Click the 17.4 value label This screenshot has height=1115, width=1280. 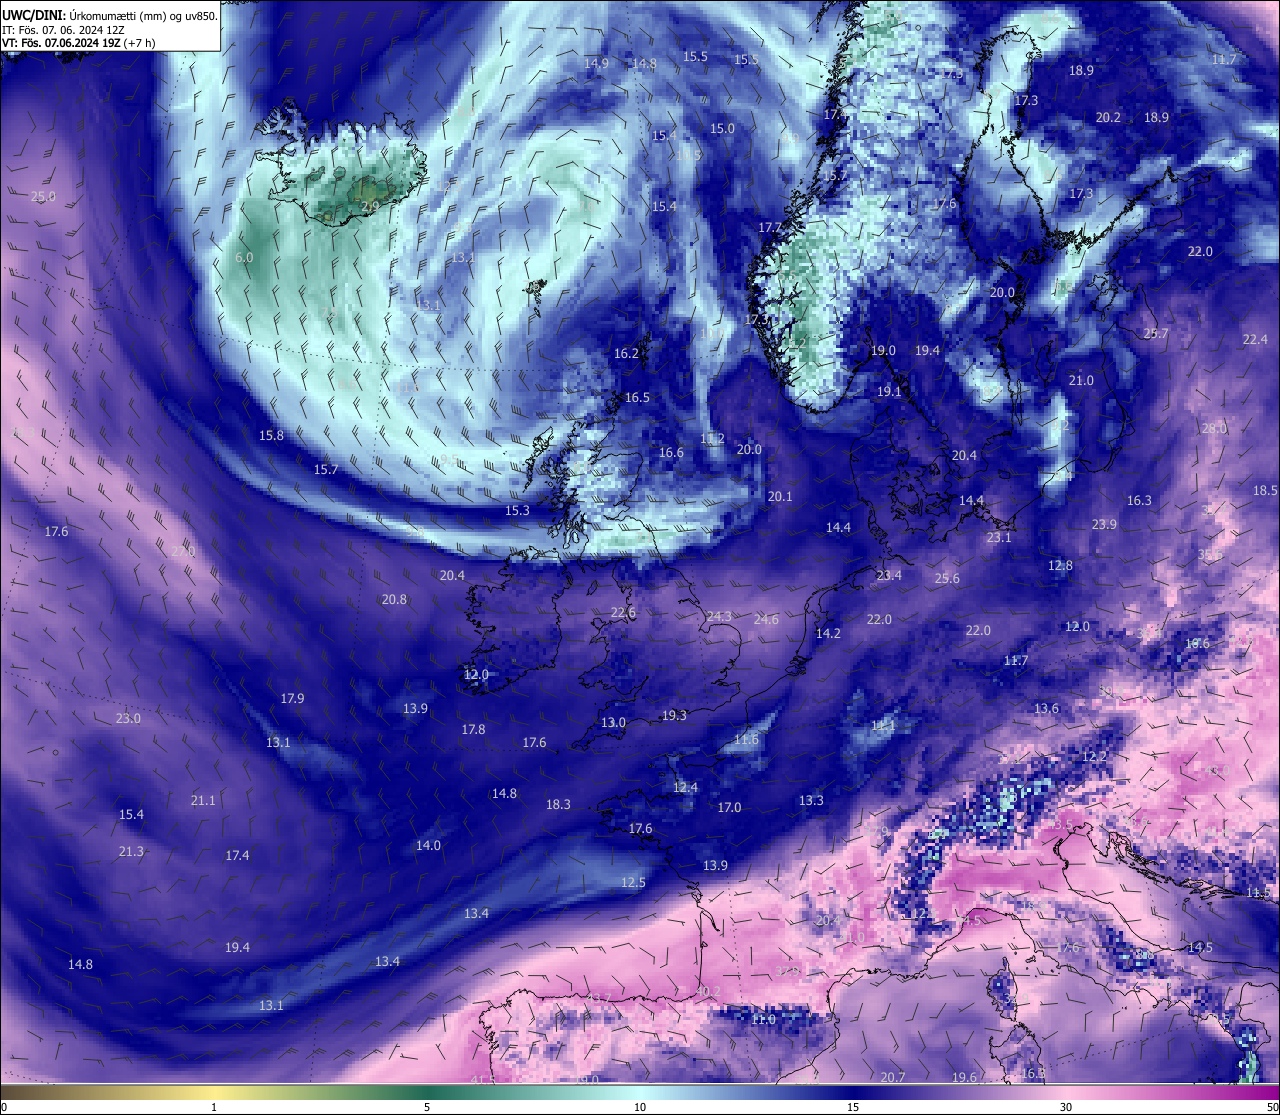237,855
